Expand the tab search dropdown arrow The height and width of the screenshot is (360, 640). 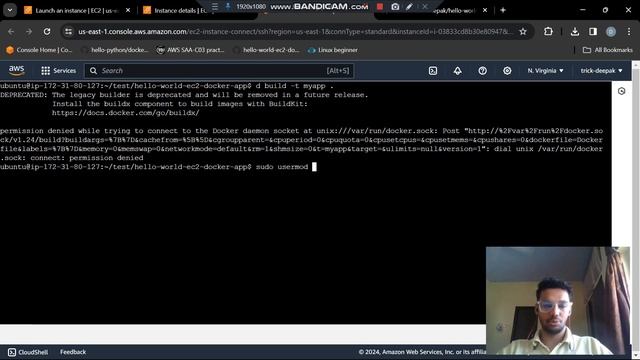coord(10,10)
